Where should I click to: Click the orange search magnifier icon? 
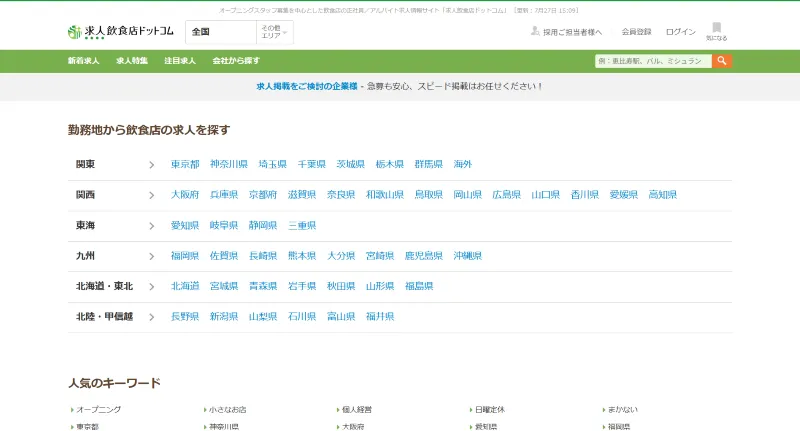[721, 61]
